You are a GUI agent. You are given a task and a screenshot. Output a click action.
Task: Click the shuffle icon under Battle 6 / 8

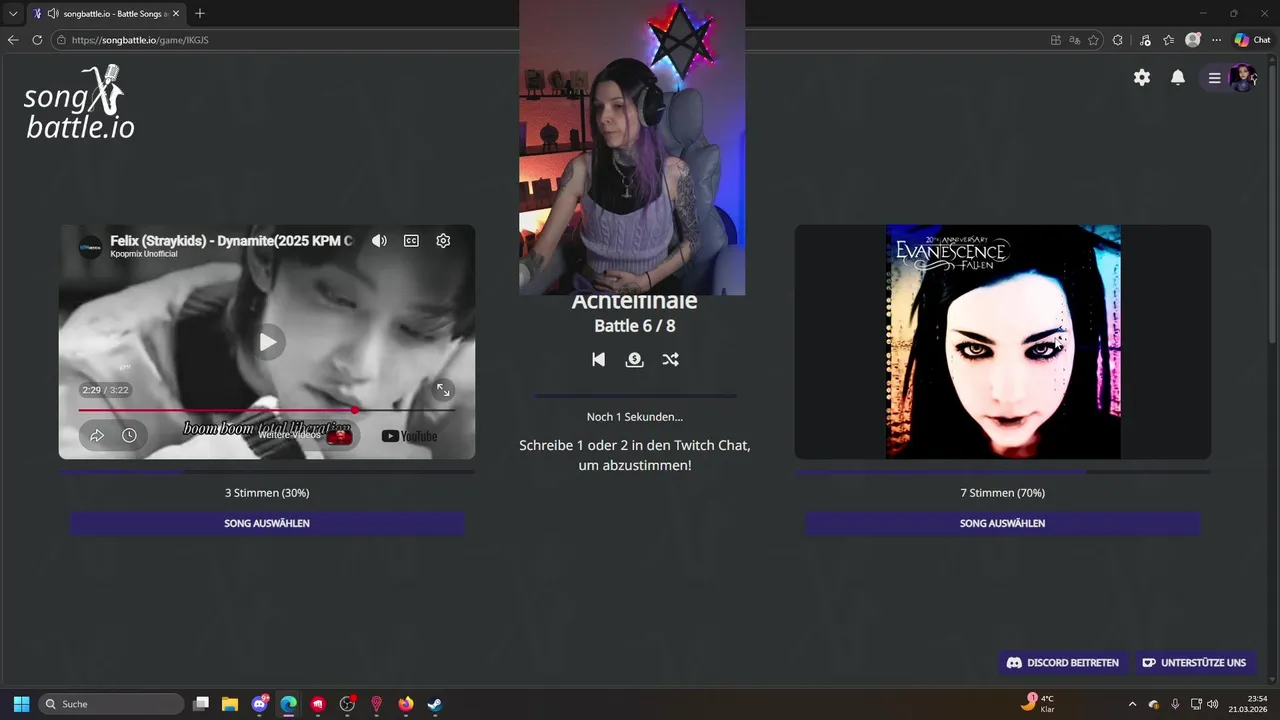coord(670,359)
